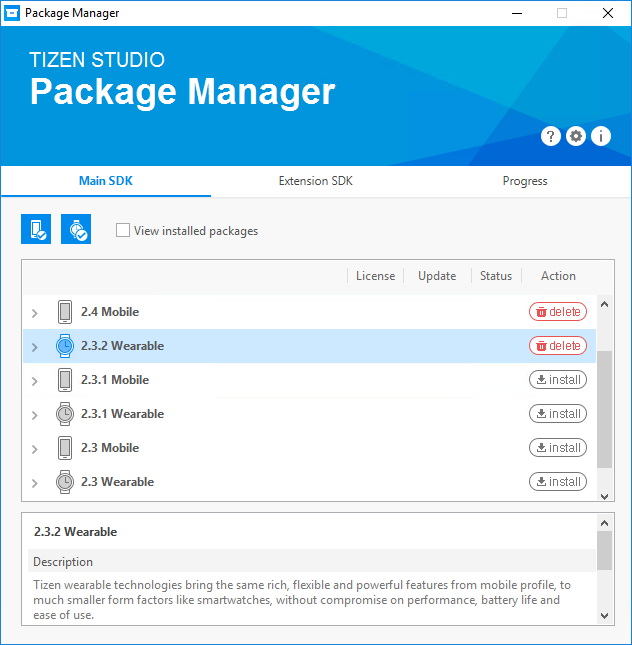Click the description panel scroll down arrow
This screenshot has width=632, height=645.
[x=604, y=616]
